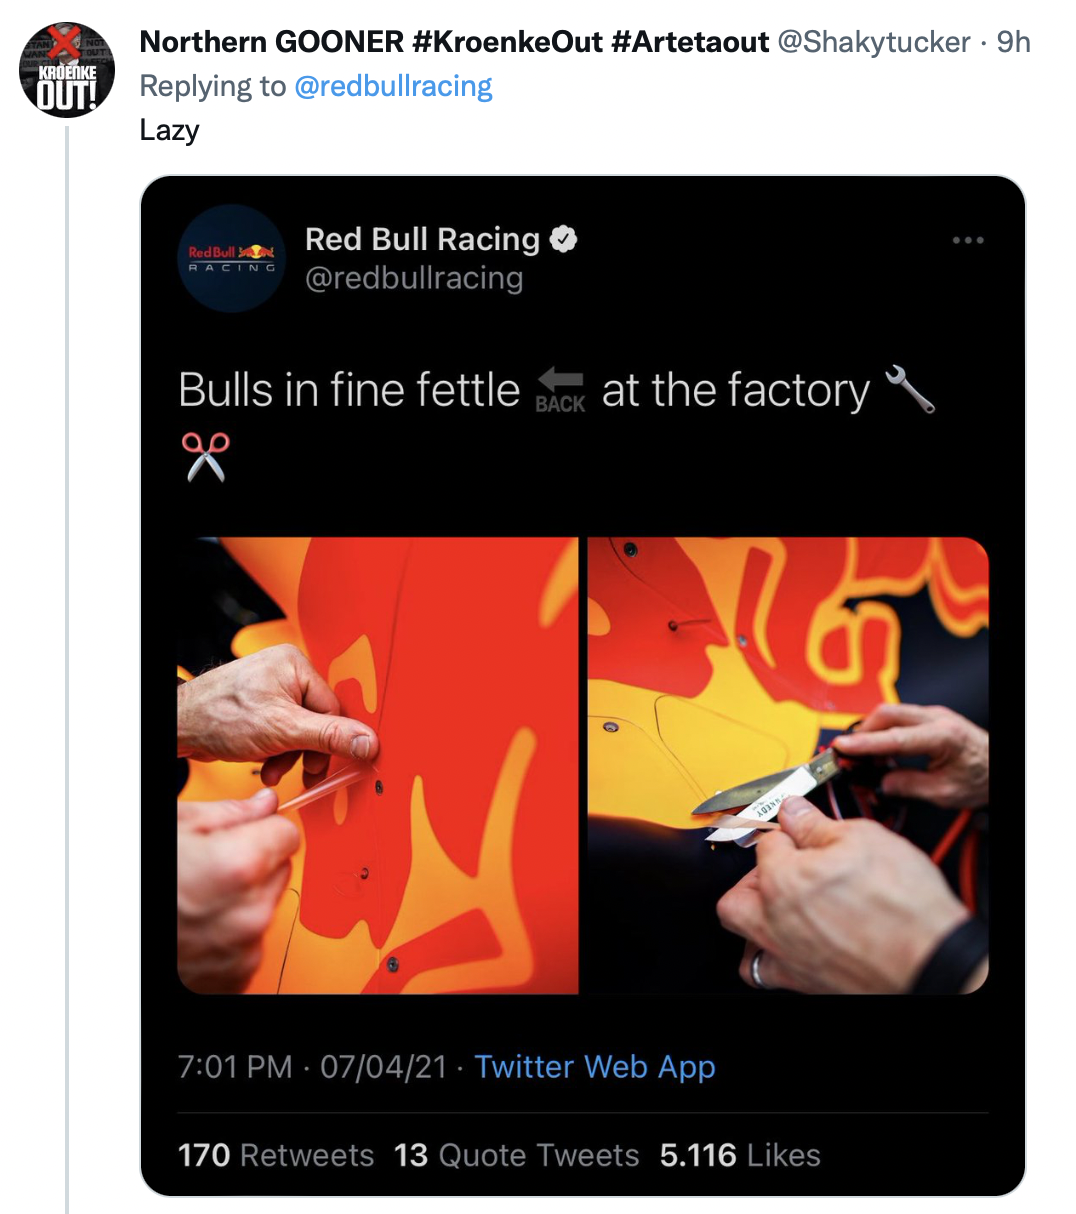This screenshot has width=1076, height=1214.
Task: Open the right photo with scissors cutting
Action: [x=788, y=765]
